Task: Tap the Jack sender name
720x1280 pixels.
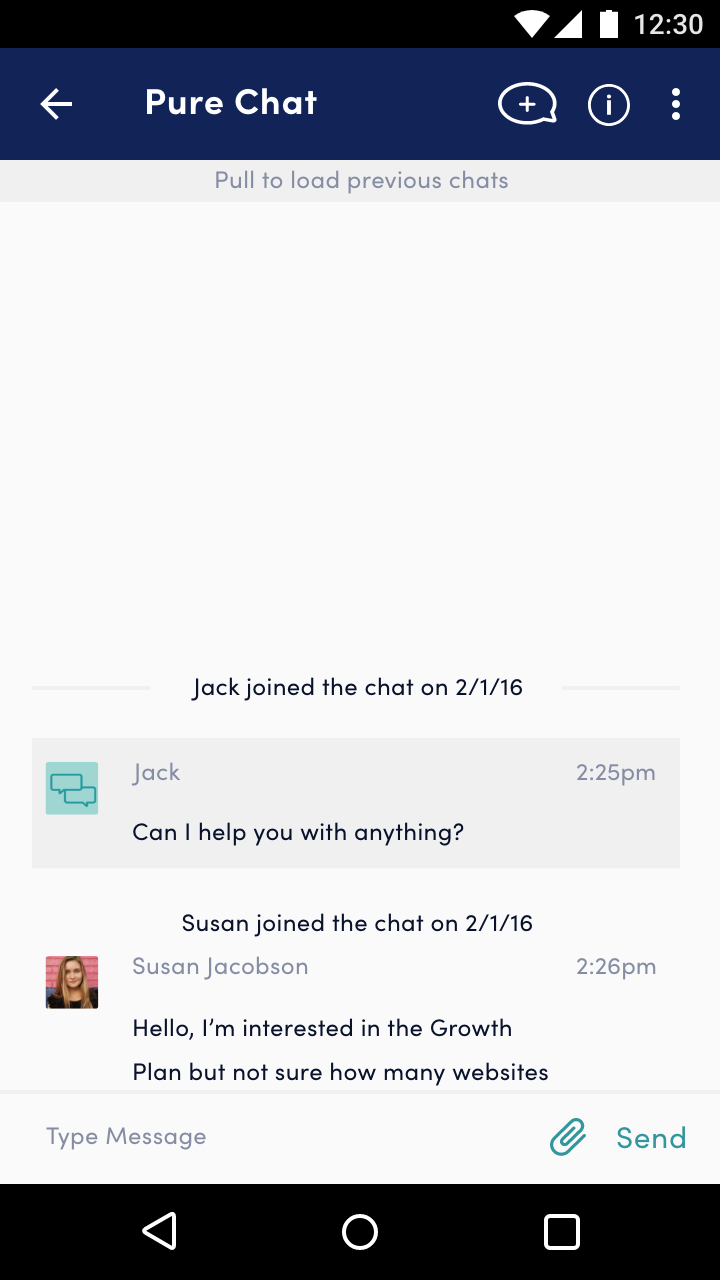Action: pyautogui.click(x=156, y=772)
